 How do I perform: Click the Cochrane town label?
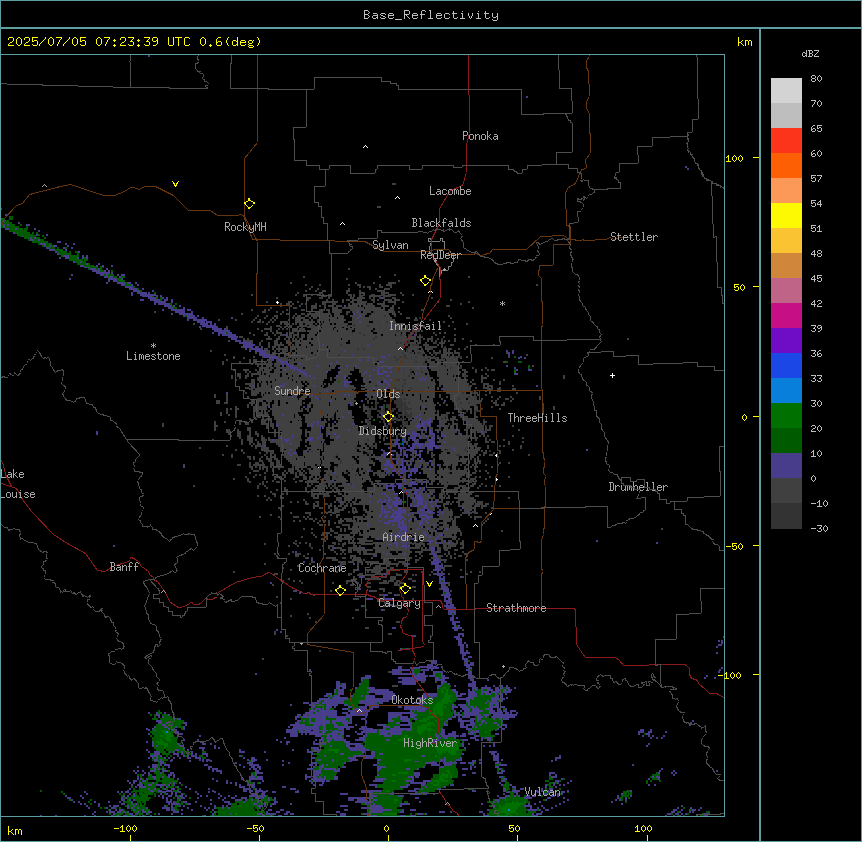[x=322, y=568]
